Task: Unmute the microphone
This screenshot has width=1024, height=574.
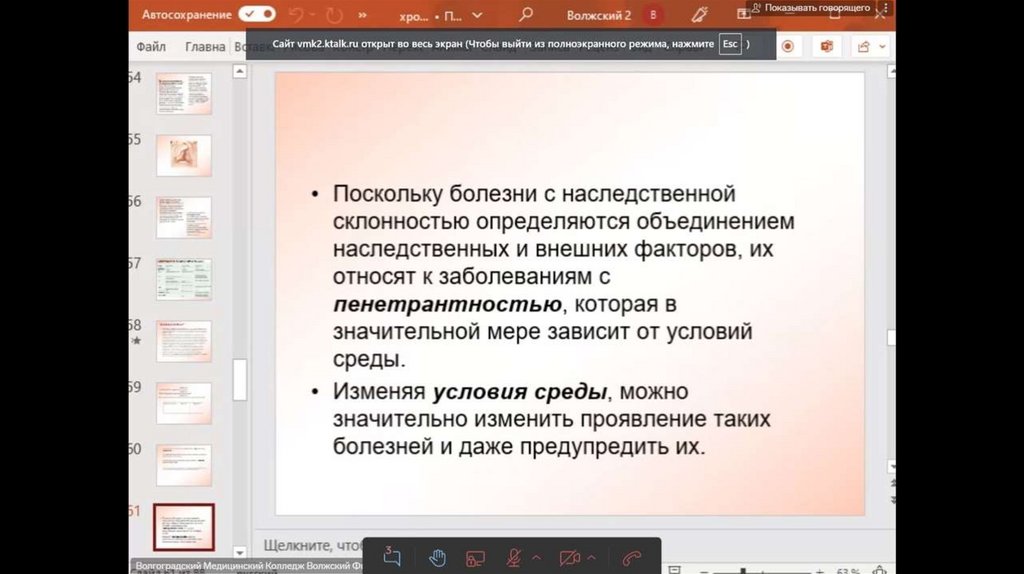Action: 514,557
